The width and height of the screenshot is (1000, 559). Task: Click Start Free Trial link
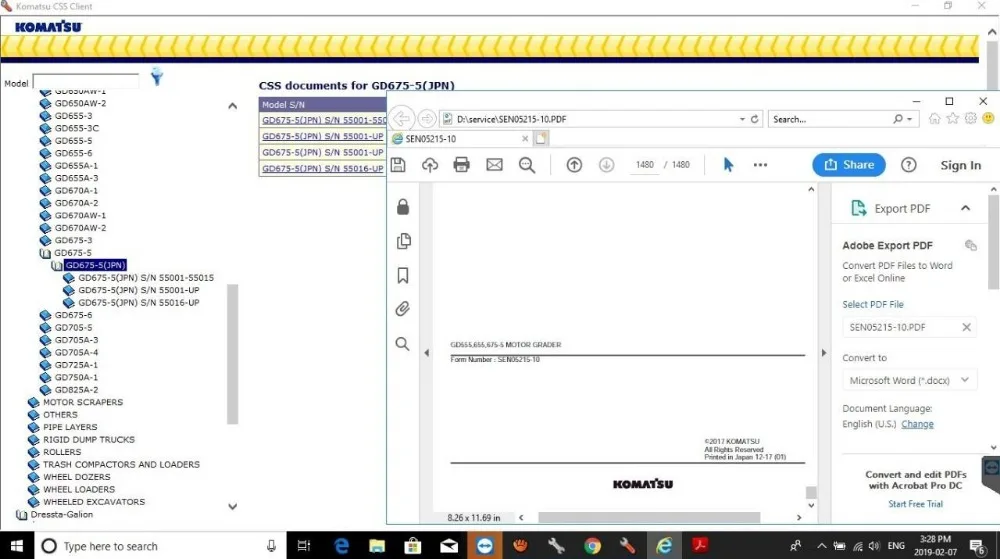[915, 504]
